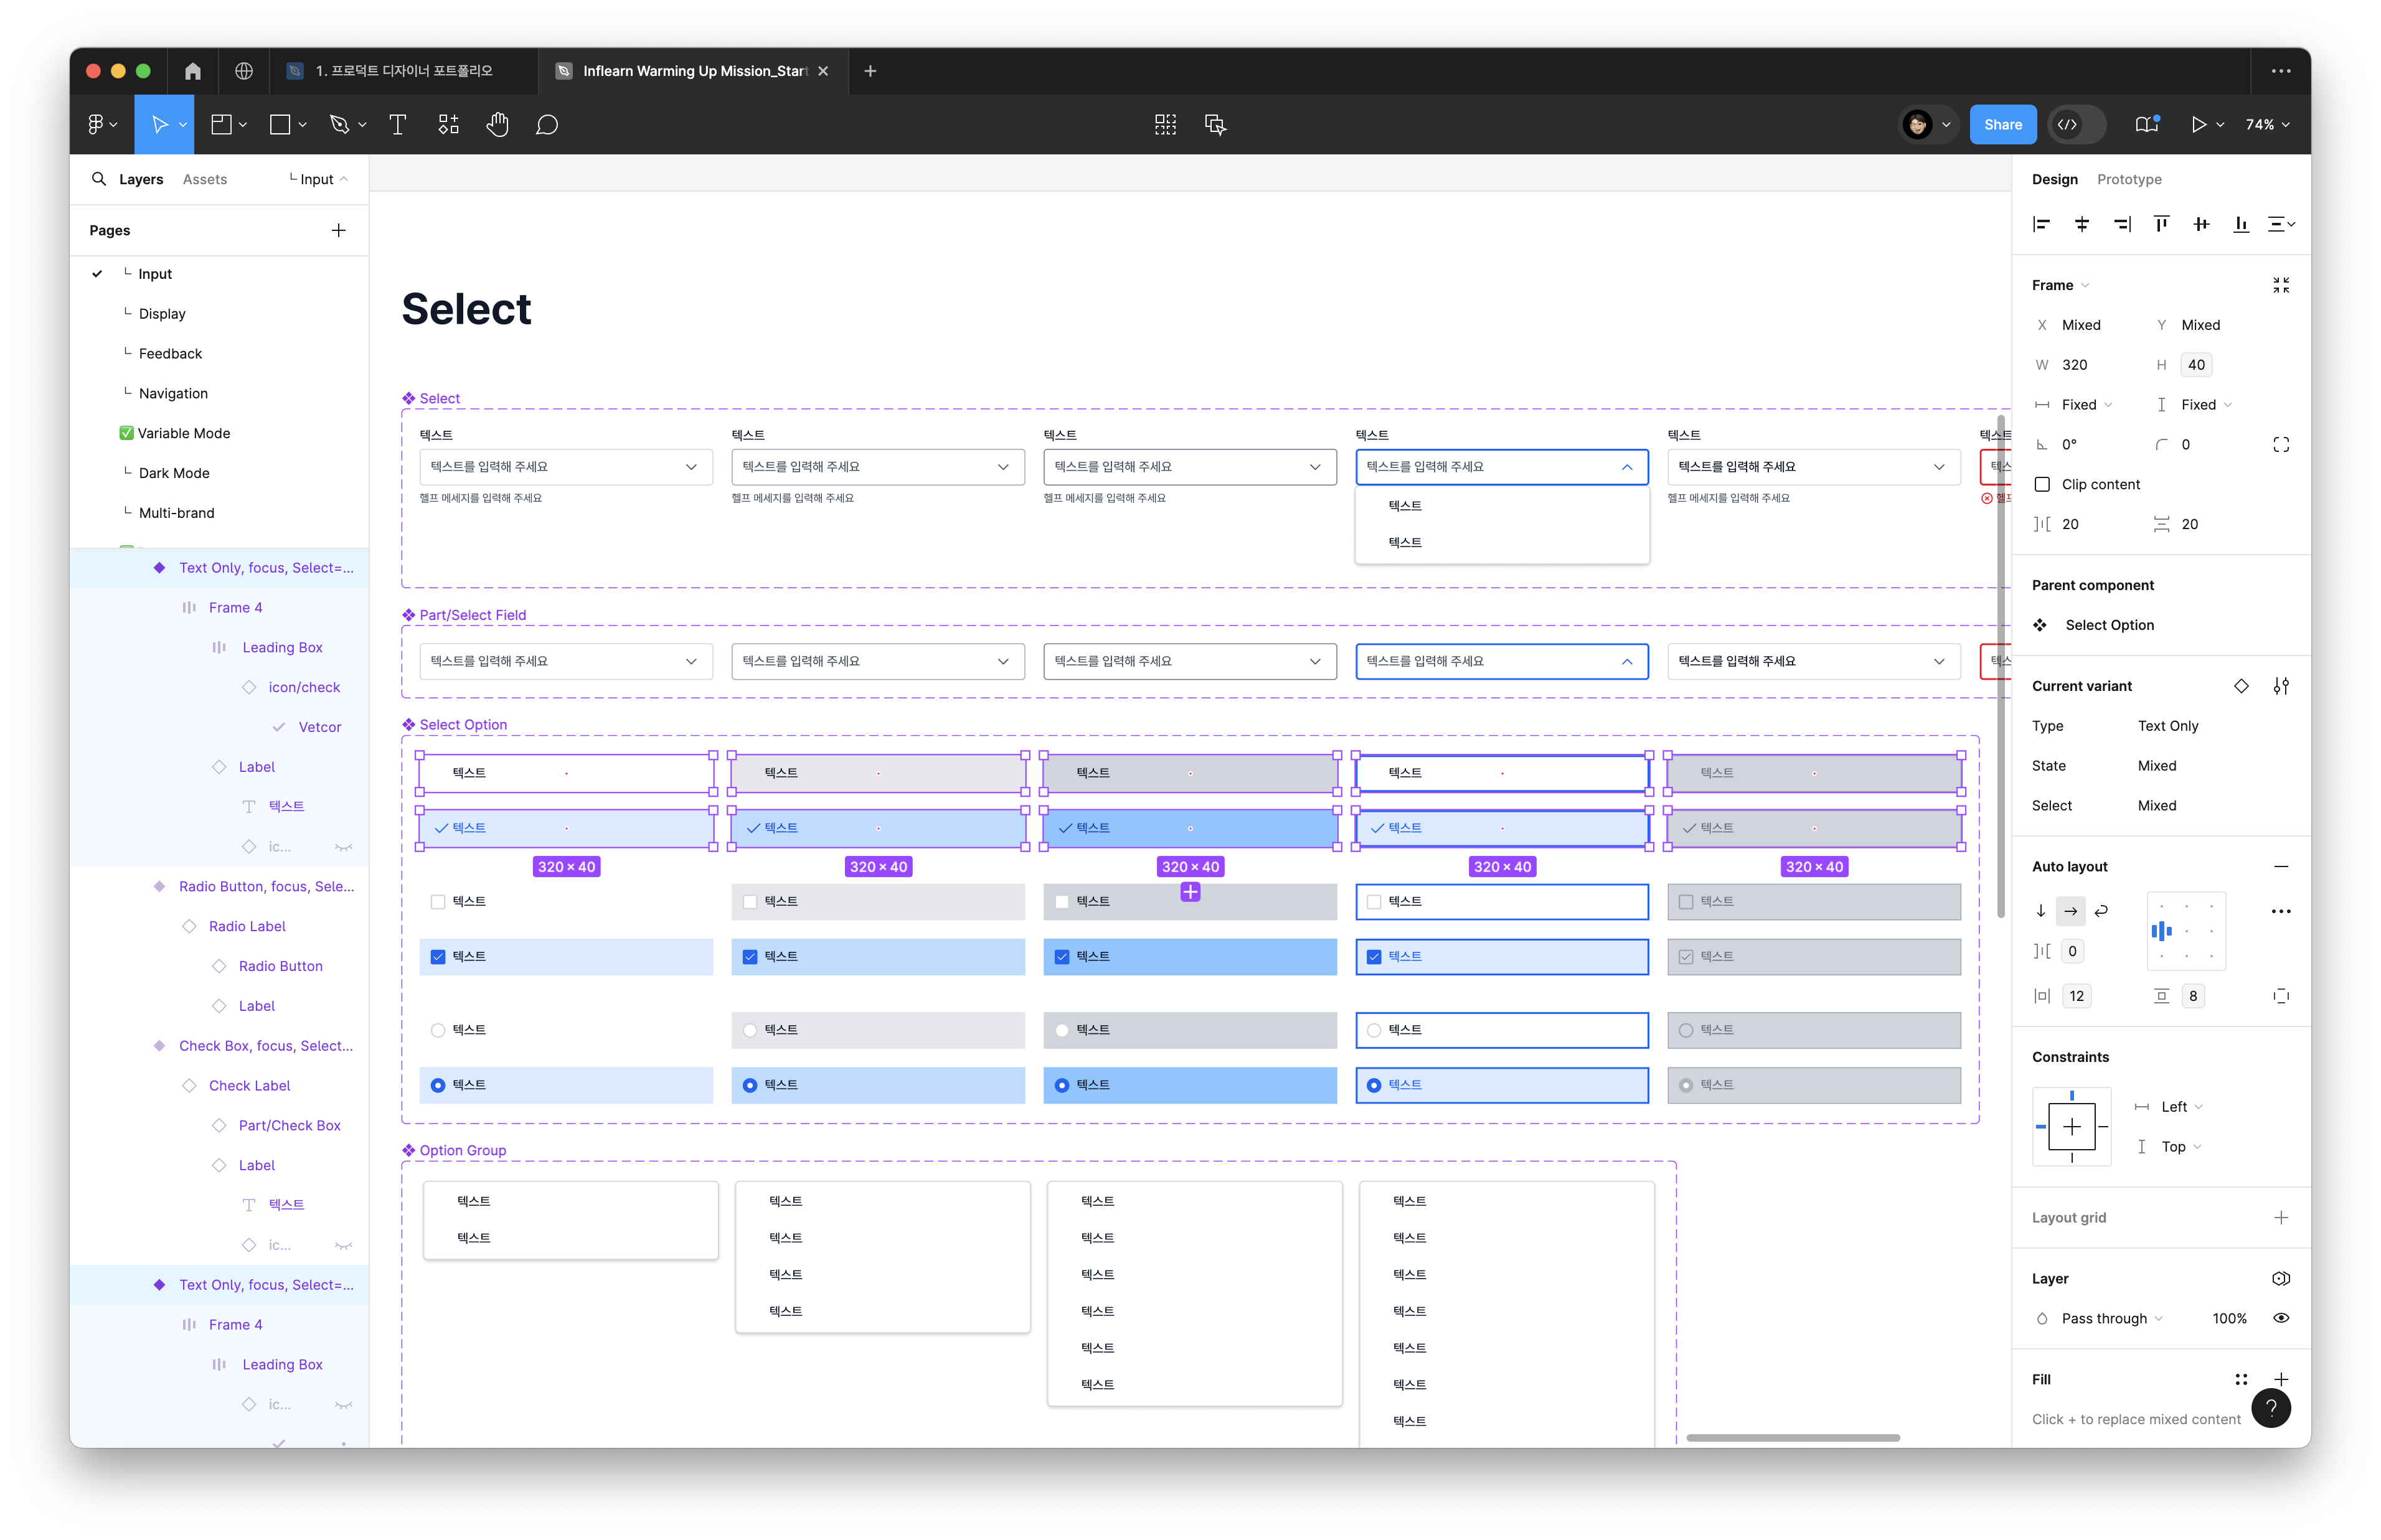Viewport: 2381px width, 1540px height.
Task: Click the height field showing 40
Action: 2195,365
